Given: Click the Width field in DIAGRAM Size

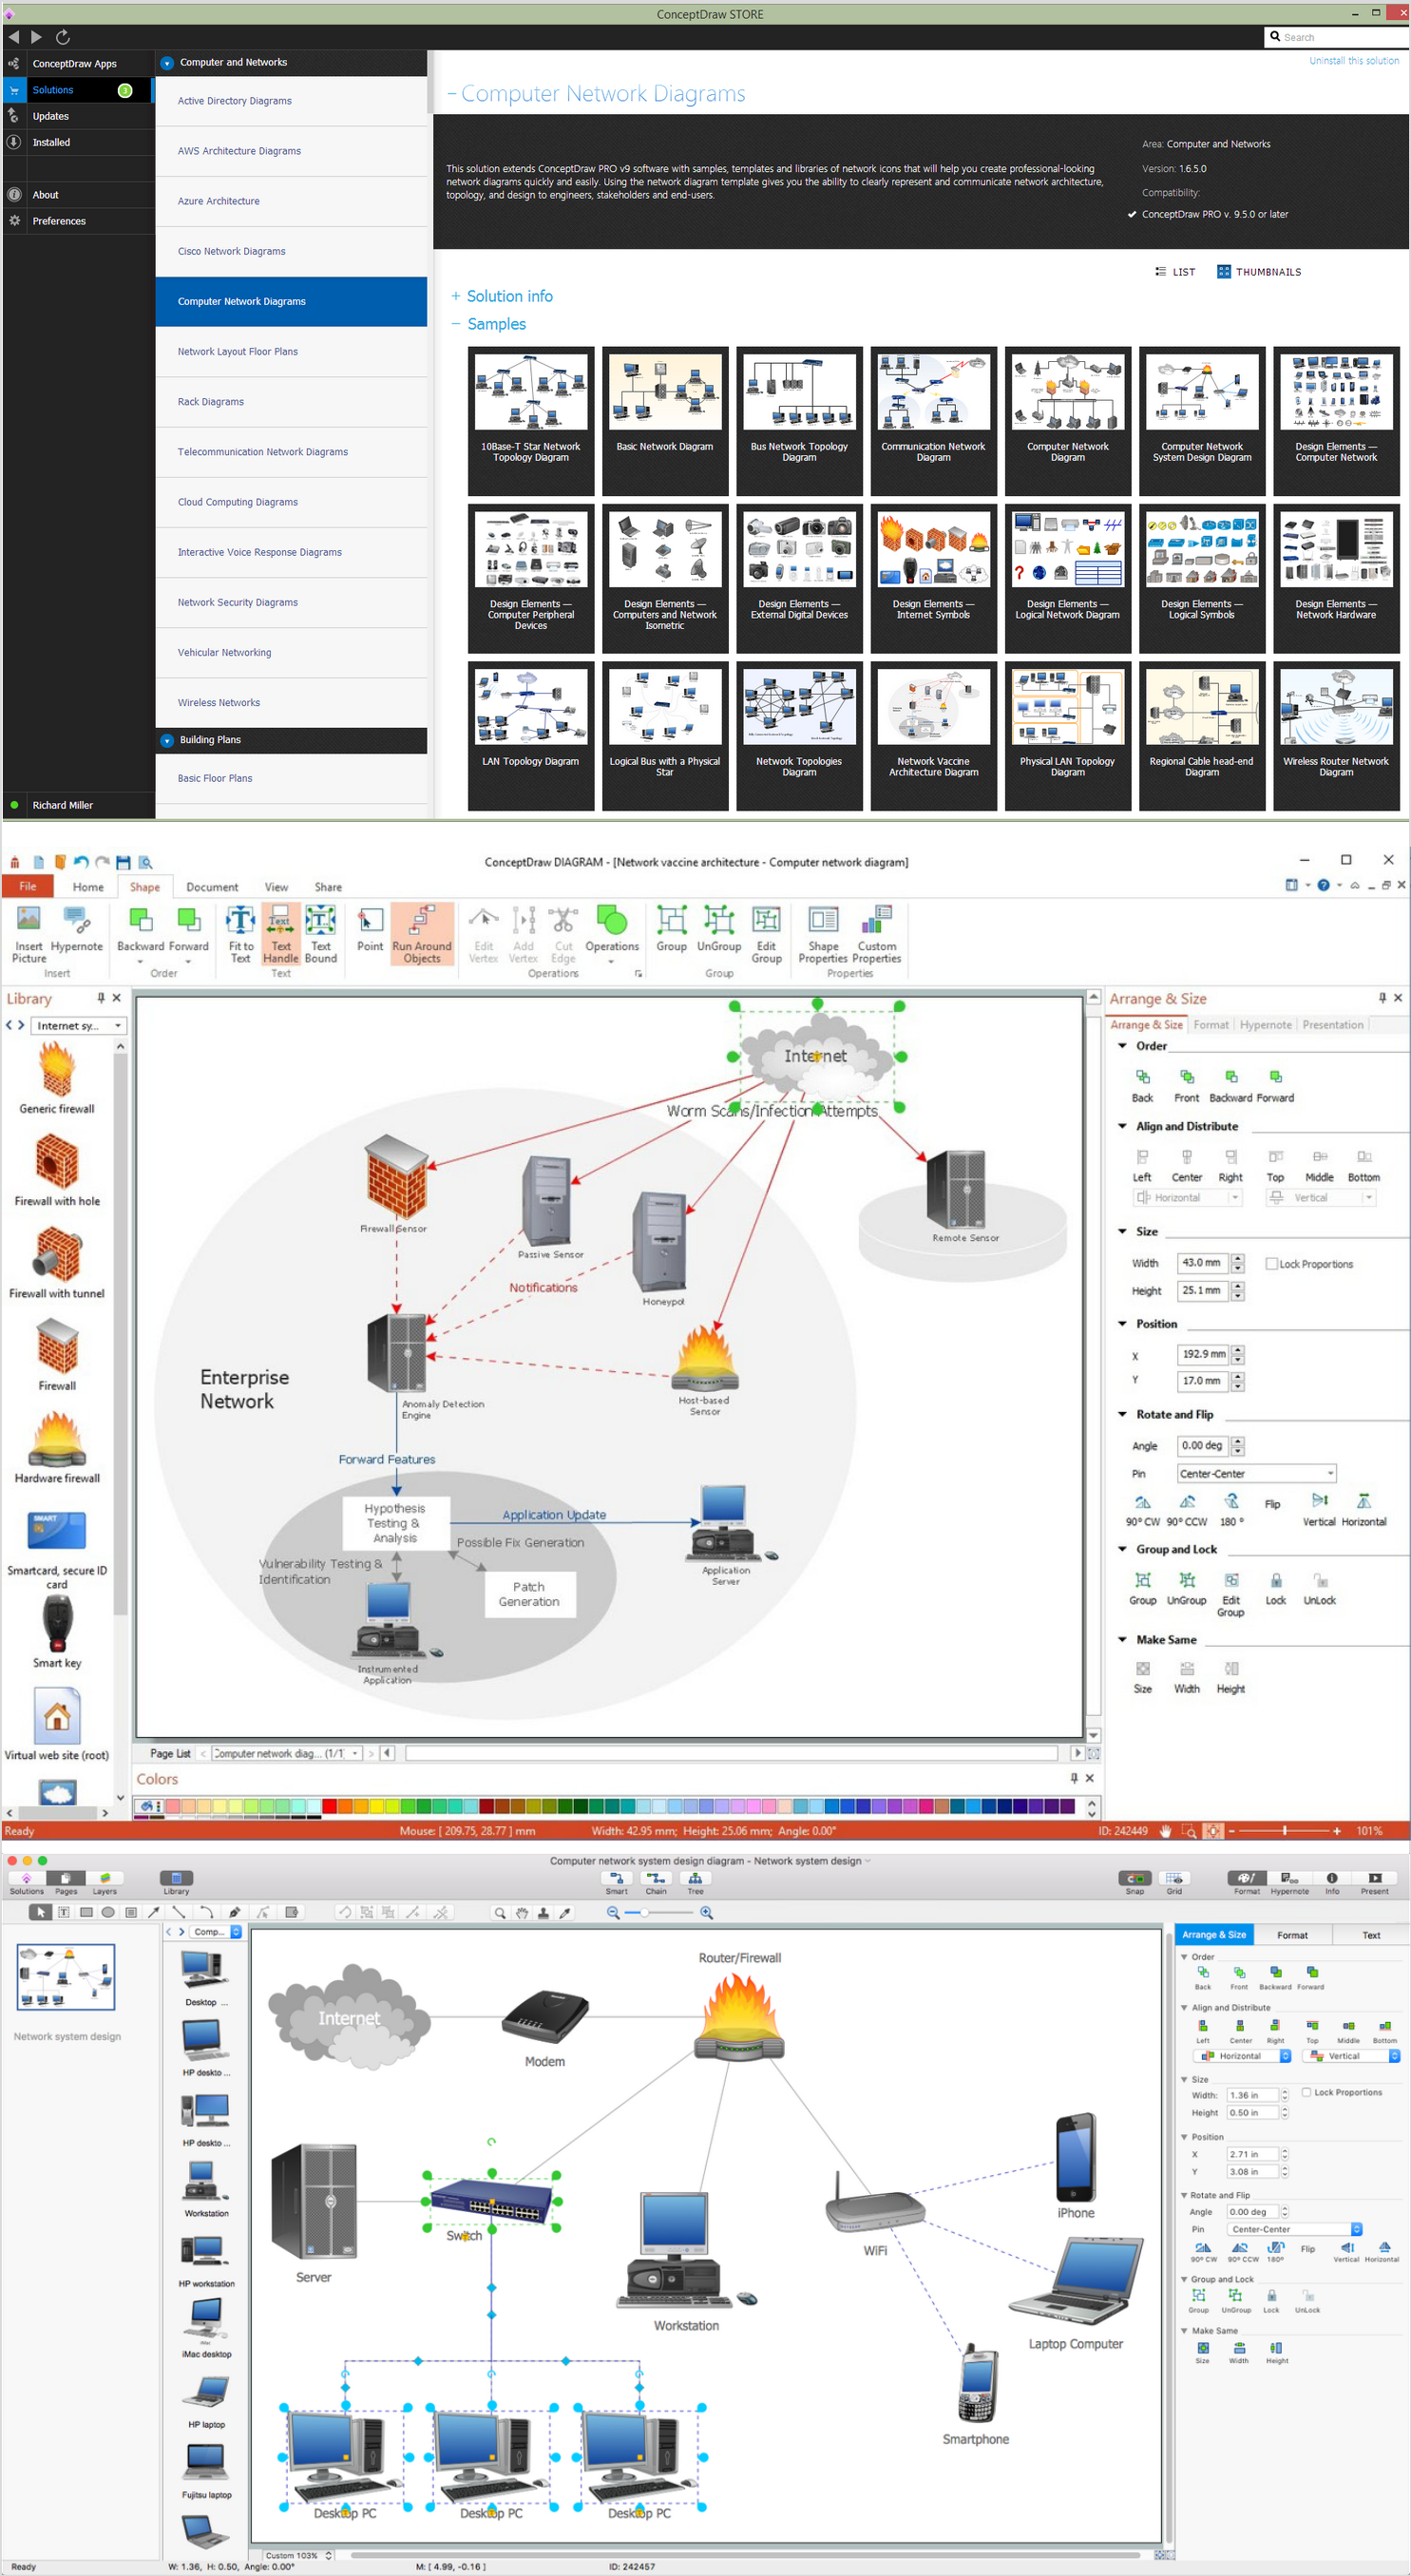Looking at the screenshot, I should (x=1202, y=1263).
